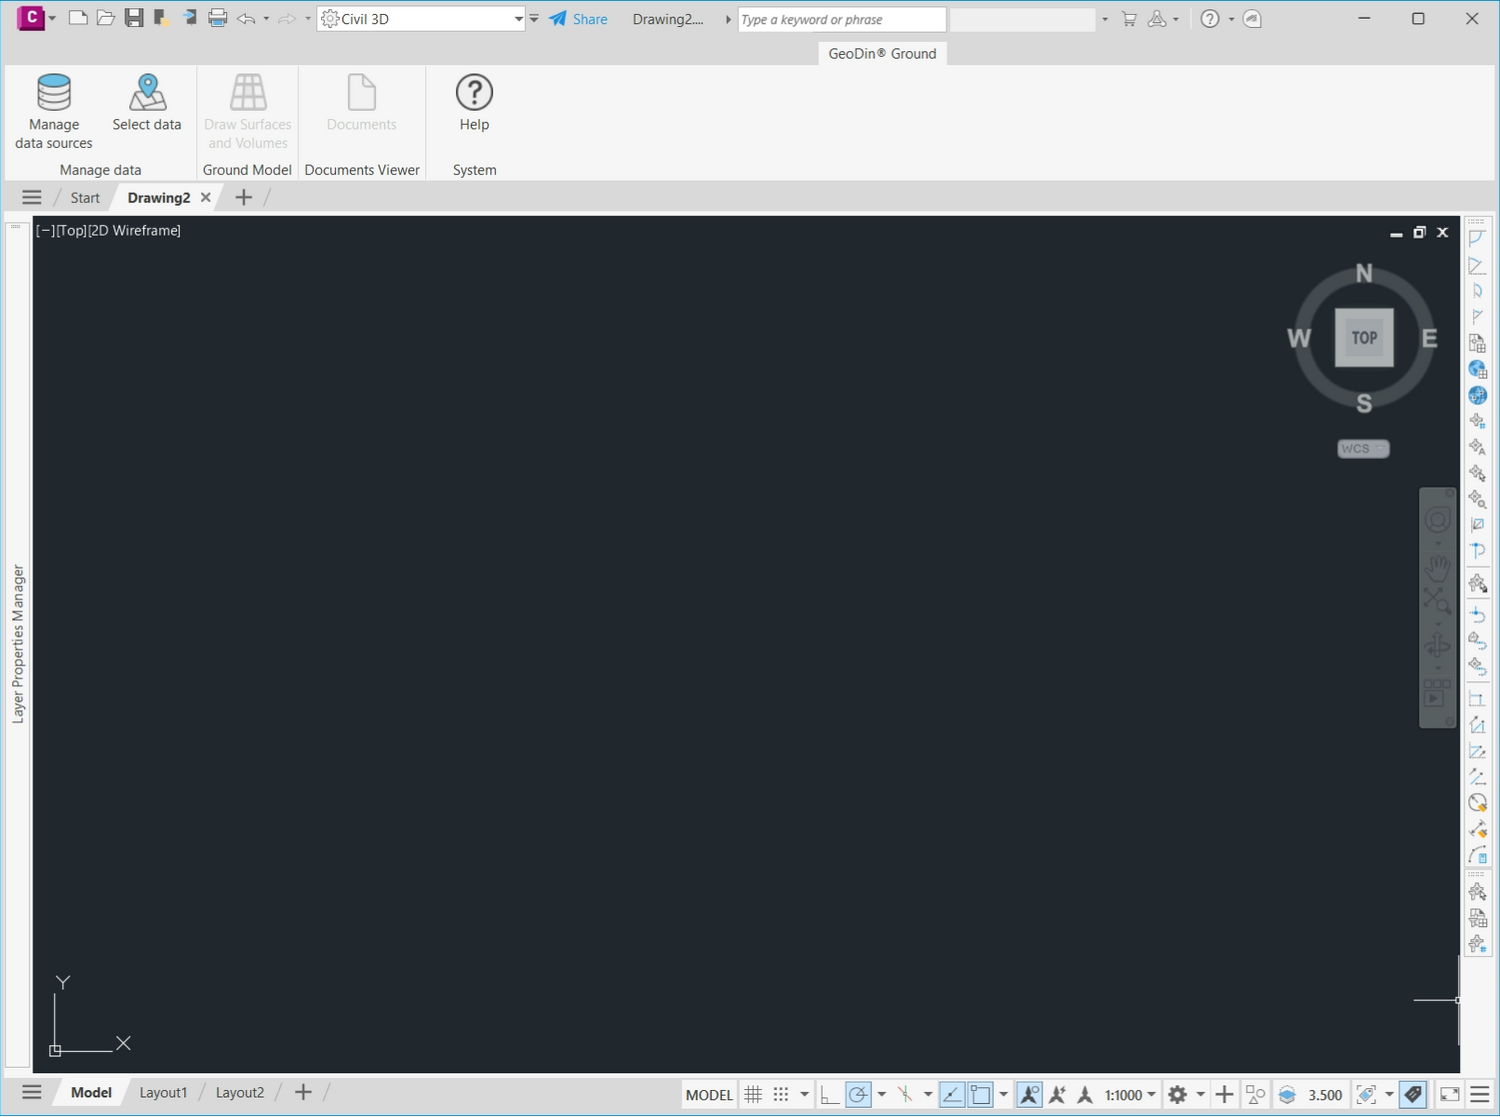Click the TOP face of the ViewCube
1500x1117 pixels.
(x=1364, y=338)
